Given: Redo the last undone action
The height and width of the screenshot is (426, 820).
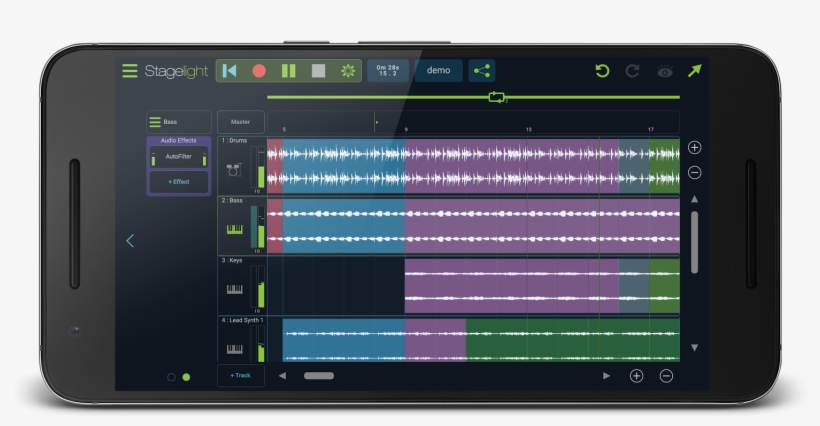Looking at the screenshot, I should click(632, 71).
